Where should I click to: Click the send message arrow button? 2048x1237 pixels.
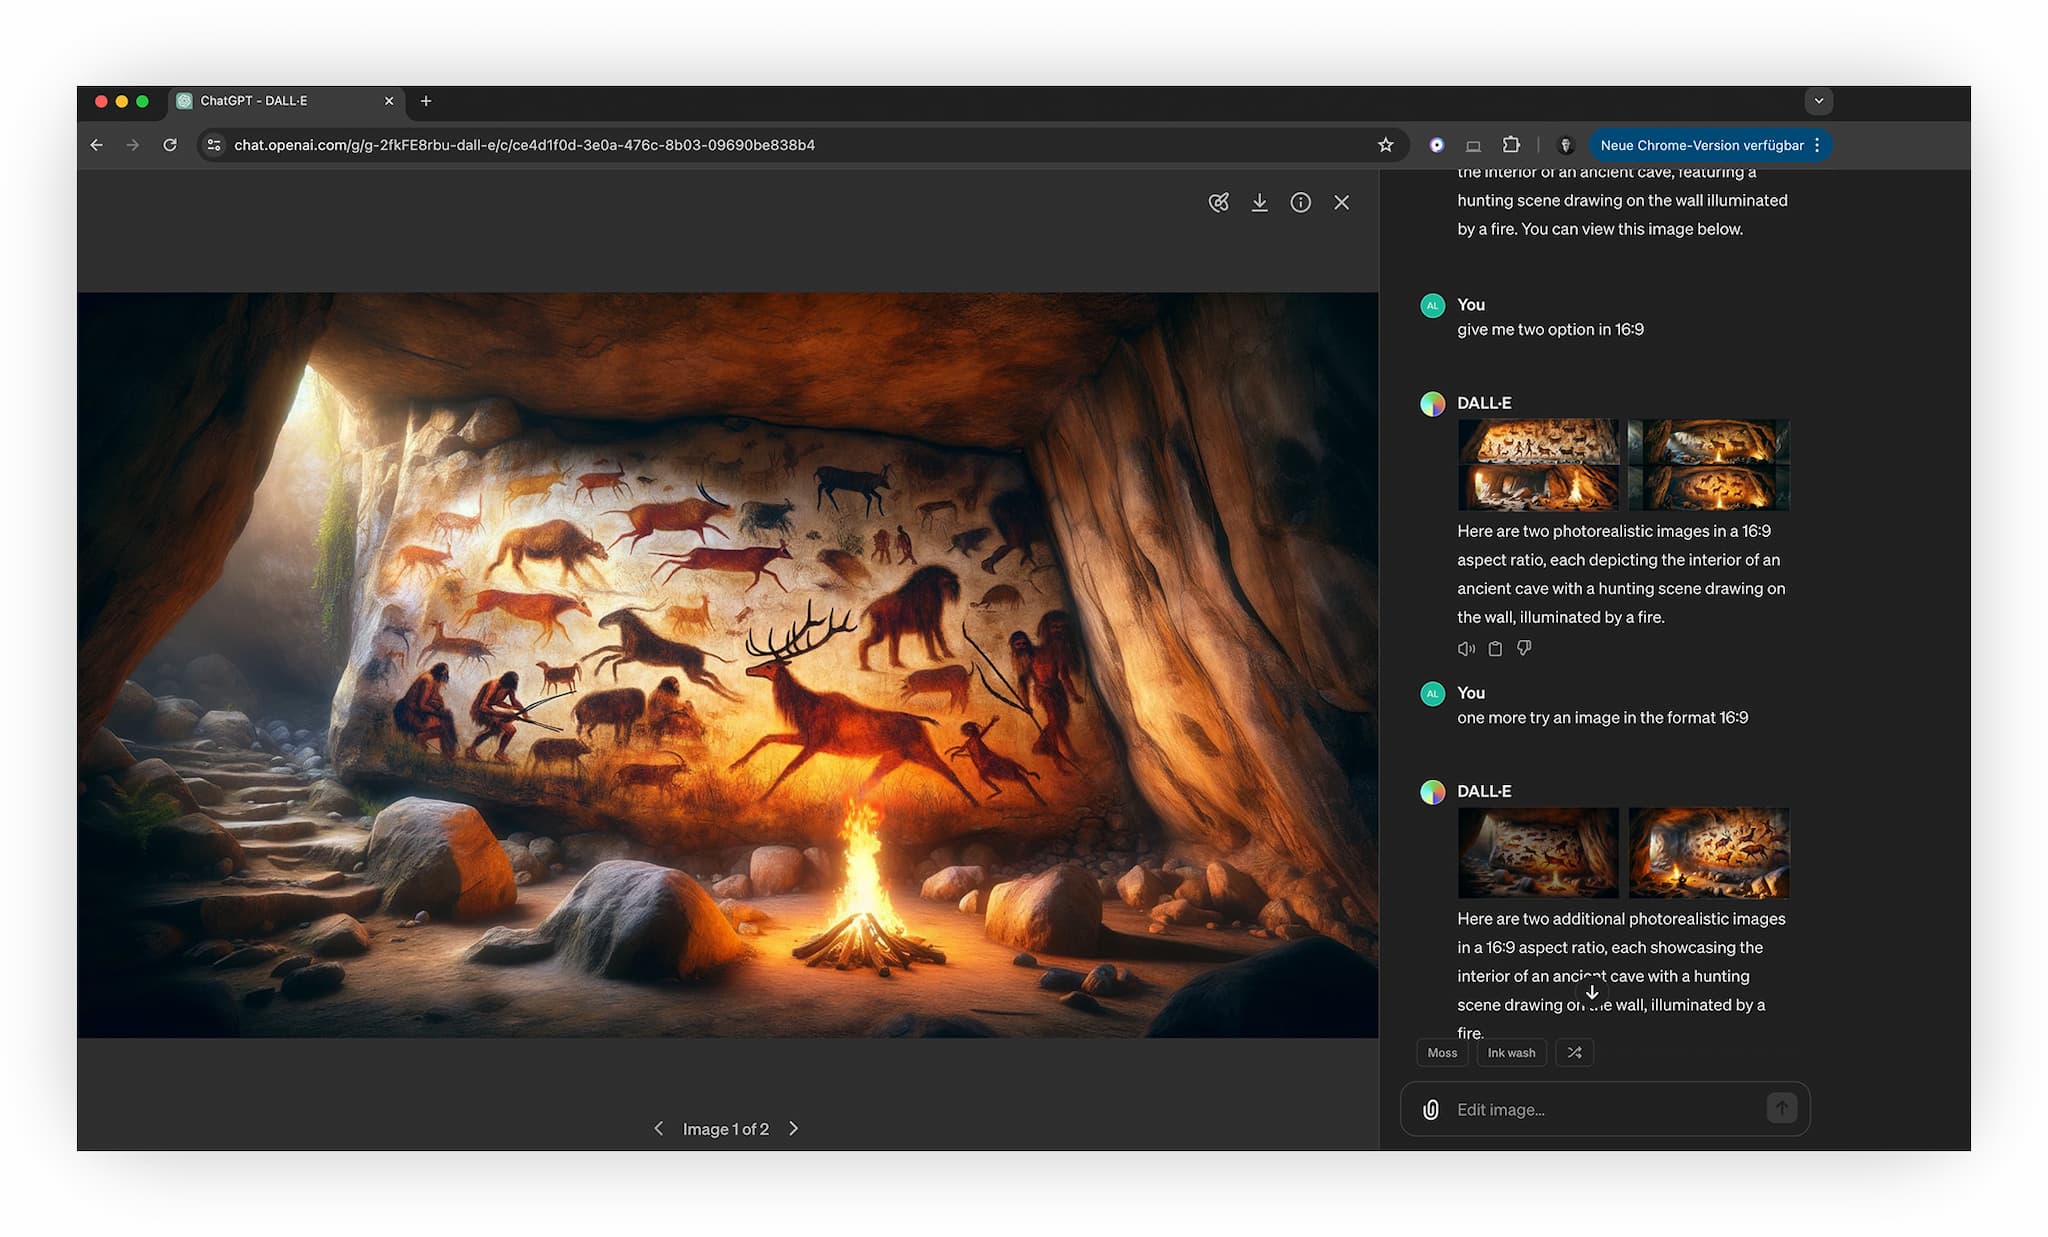click(1781, 1108)
